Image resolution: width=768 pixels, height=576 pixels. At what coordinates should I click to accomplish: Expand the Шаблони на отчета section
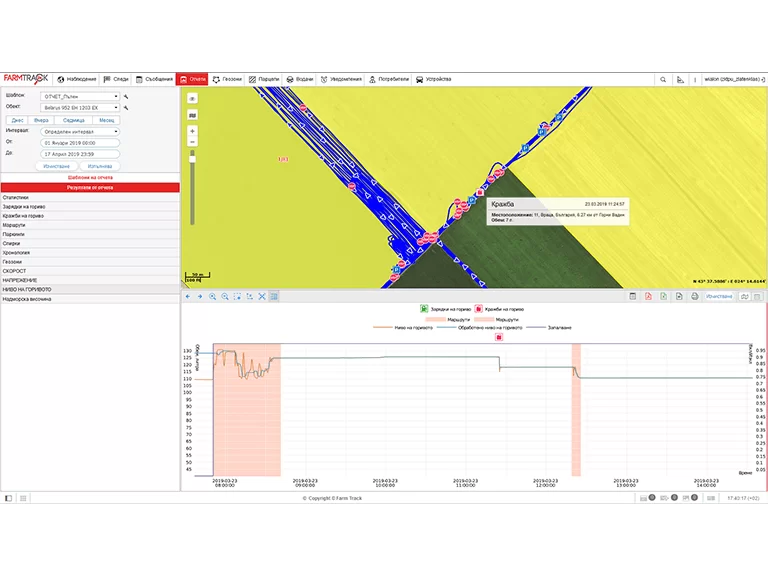(90, 177)
